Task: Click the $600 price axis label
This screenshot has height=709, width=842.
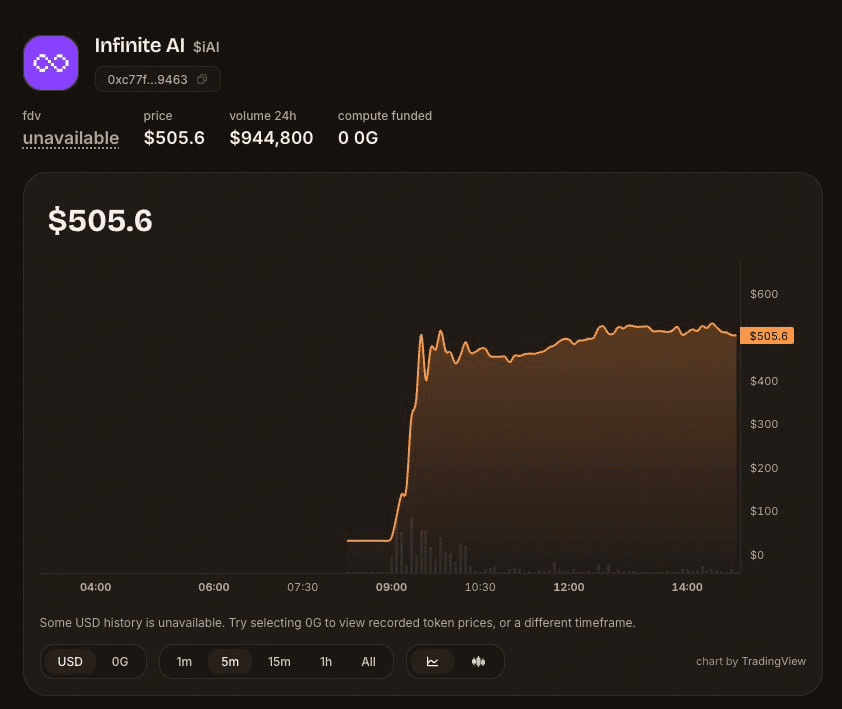Action: [764, 294]
